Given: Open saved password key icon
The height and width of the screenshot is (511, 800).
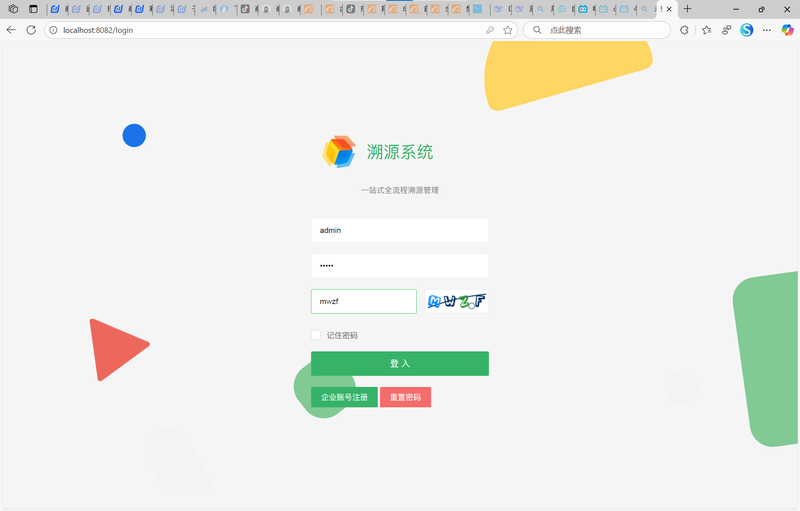Looking at the screenshot, I should 490,30.
